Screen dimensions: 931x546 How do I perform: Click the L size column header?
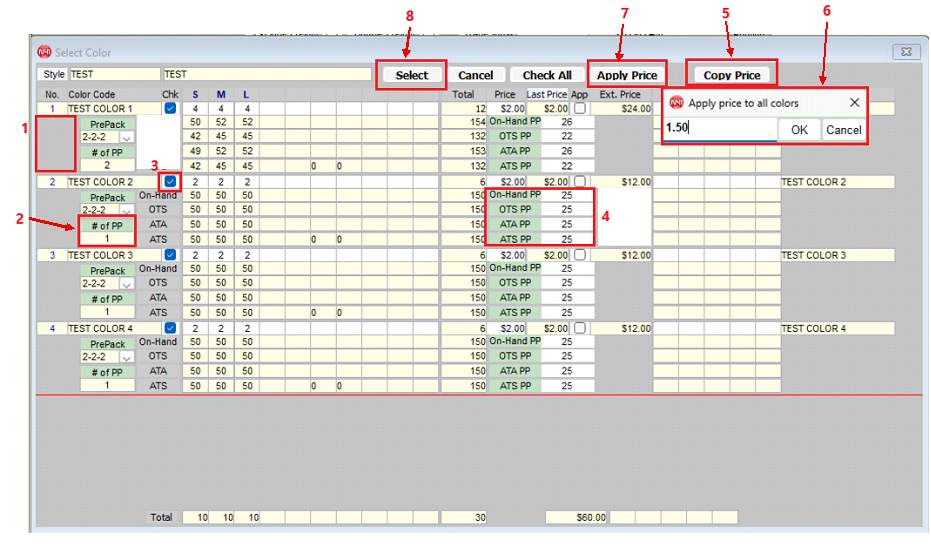(x=246, y=94)
